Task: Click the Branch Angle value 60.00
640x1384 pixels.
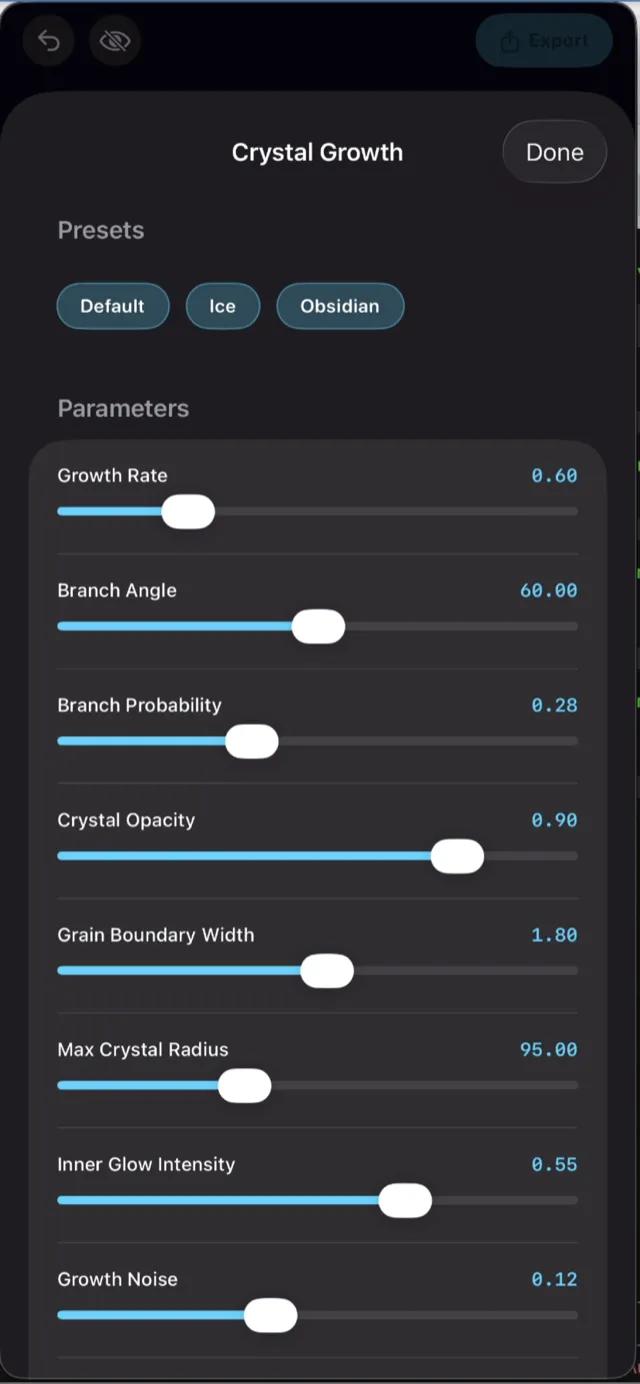Action: coord(548,590)
